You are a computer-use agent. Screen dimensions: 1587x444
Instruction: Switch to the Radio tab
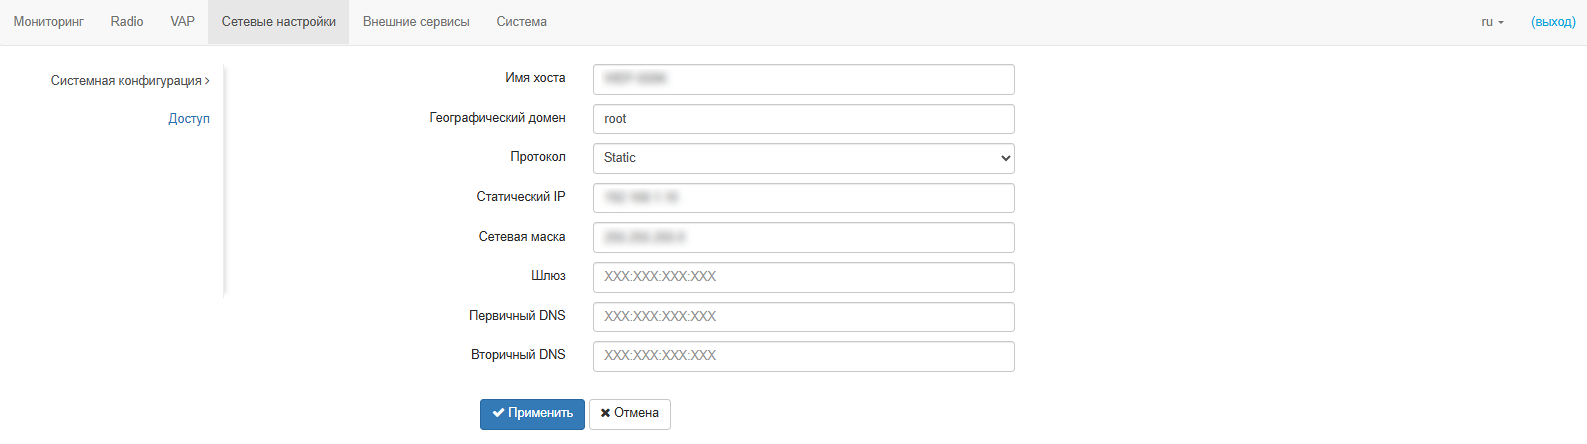[127, 22]
